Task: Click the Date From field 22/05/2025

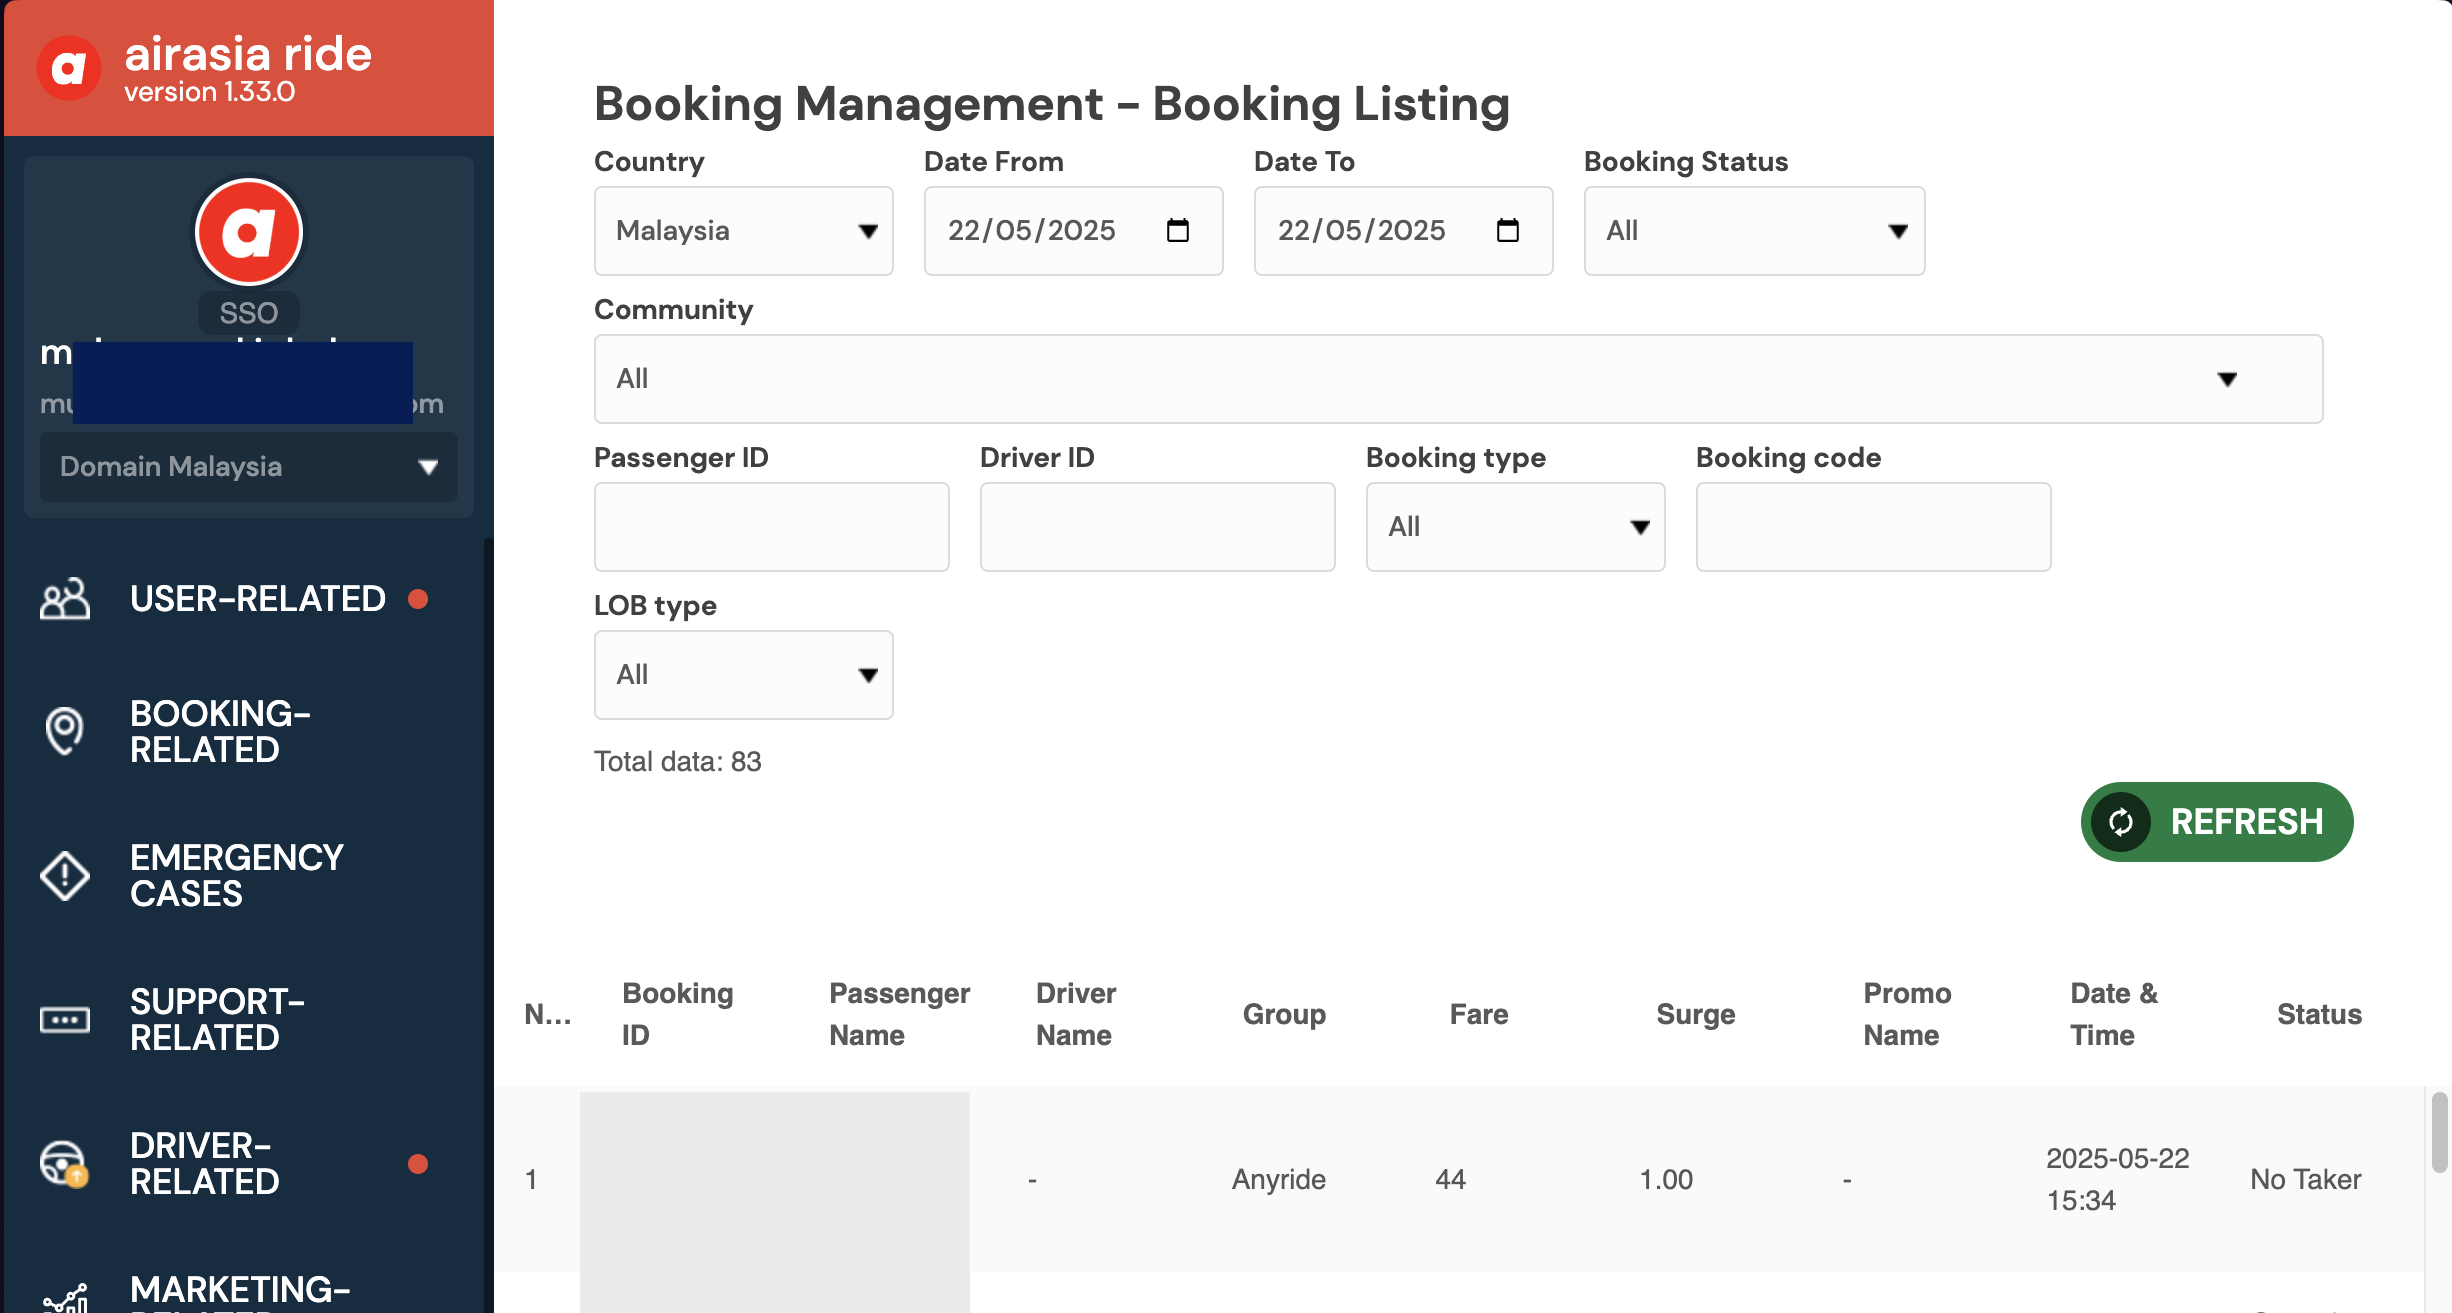Action: tap(1074, 231)
